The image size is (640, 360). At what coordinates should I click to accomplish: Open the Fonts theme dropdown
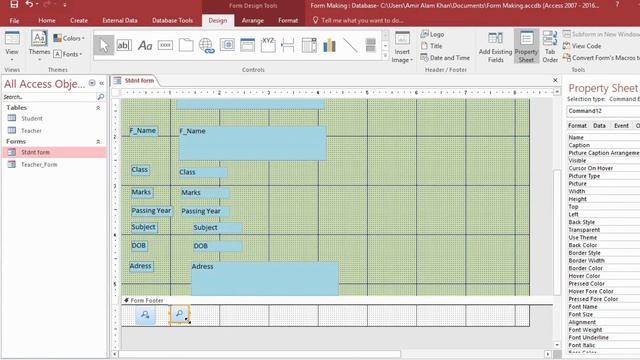point(68,54)
